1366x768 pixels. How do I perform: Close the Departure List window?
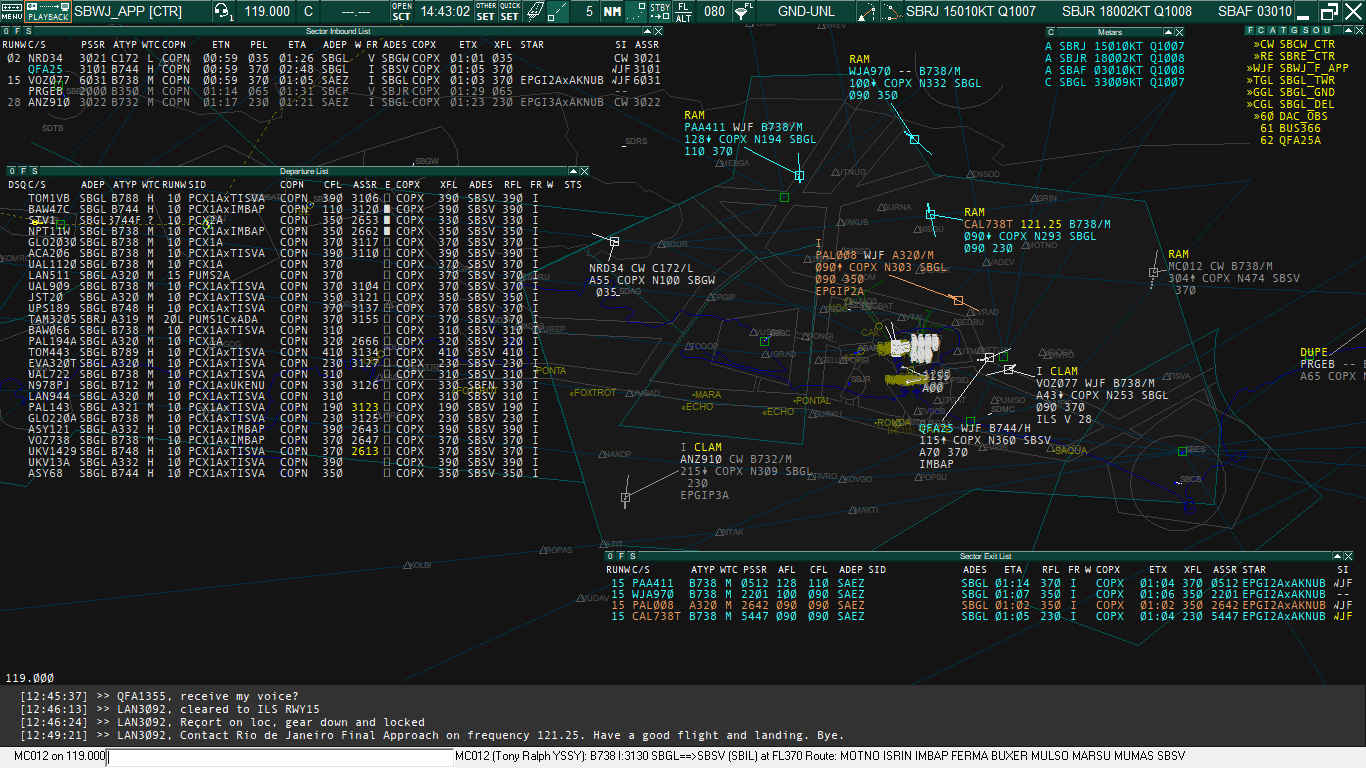(585, 171)
